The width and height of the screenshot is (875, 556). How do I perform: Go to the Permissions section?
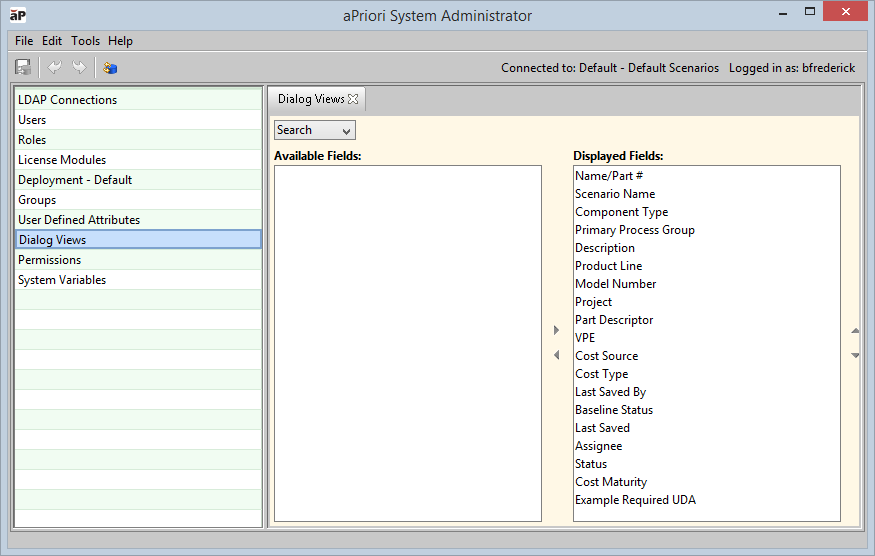(x=50, y=260)
